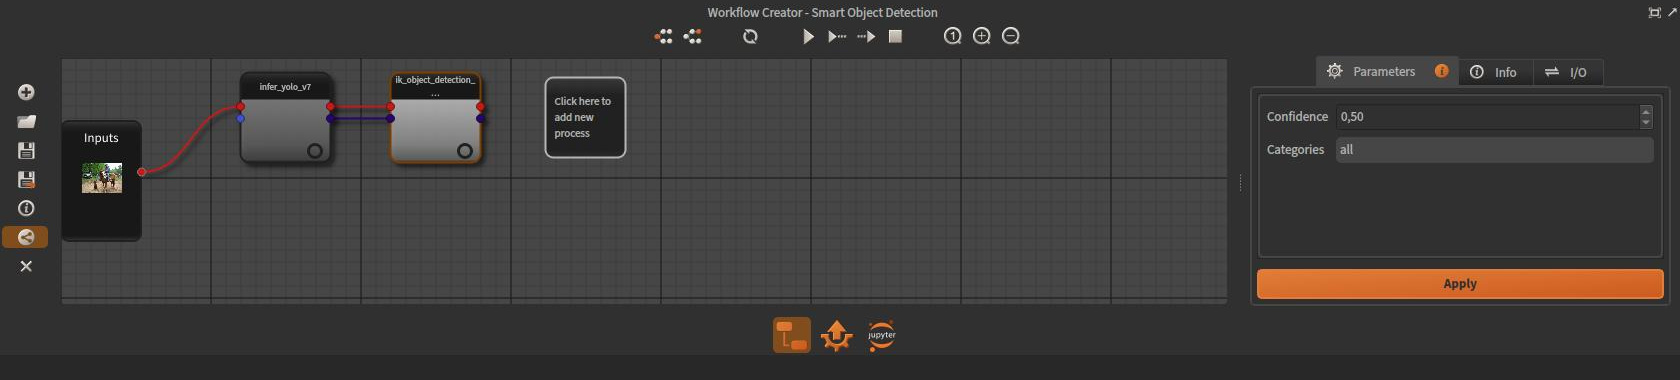This screenshot has height=380, width=1680.
Task: Click the circle button on ik_object_detection node
Action: (x=465, y=151)
